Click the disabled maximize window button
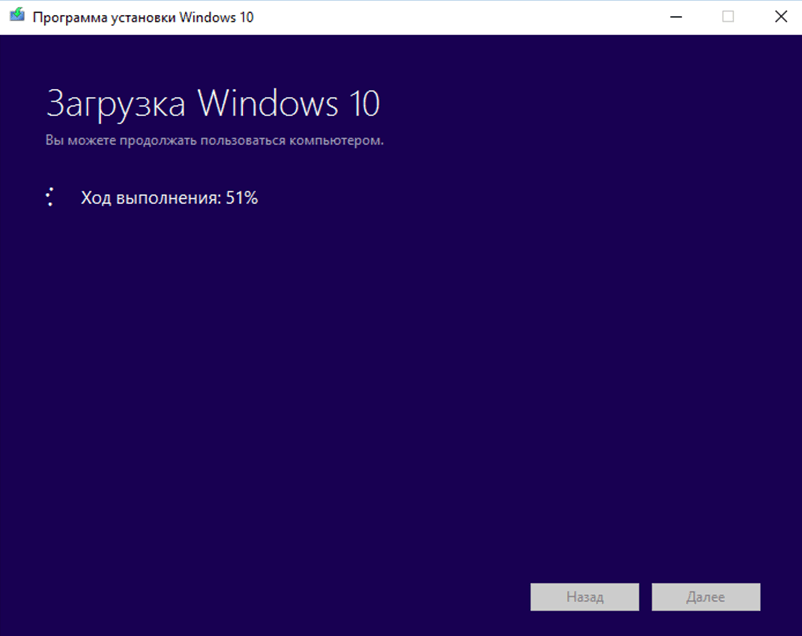Screen dimensions: 802x636 click(728, 17)
